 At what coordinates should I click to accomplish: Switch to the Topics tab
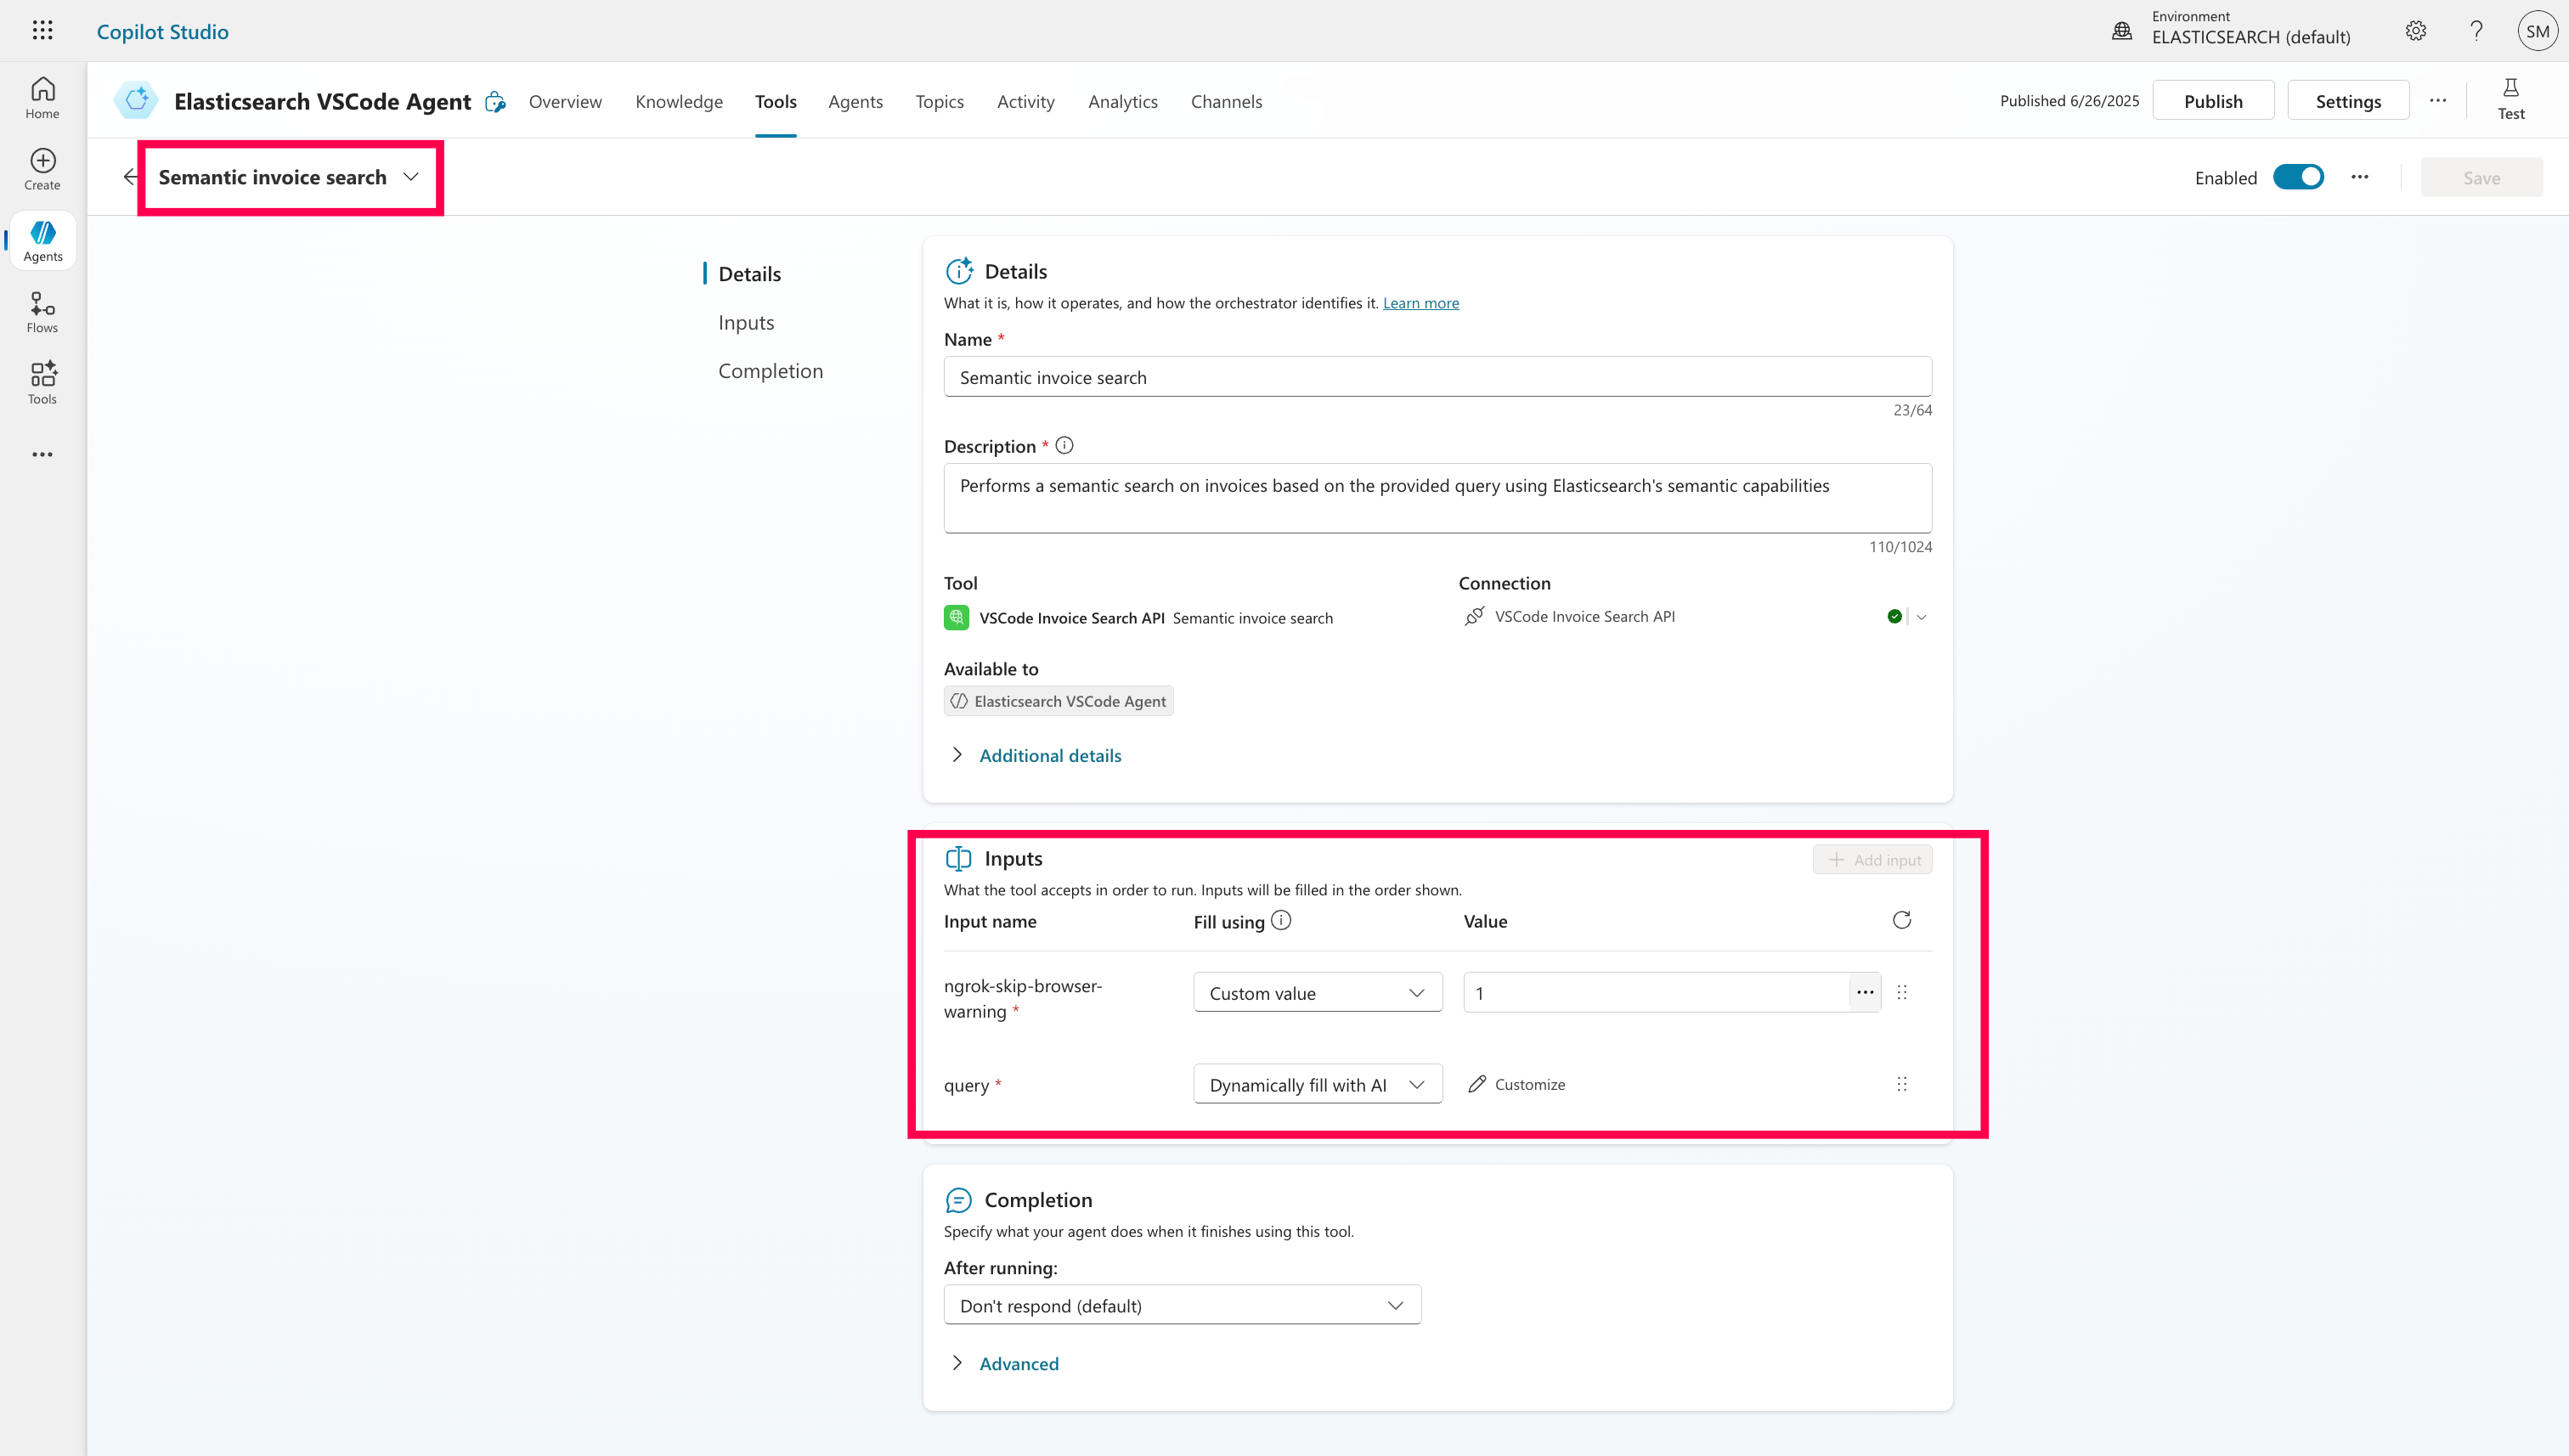coord(939,101)
